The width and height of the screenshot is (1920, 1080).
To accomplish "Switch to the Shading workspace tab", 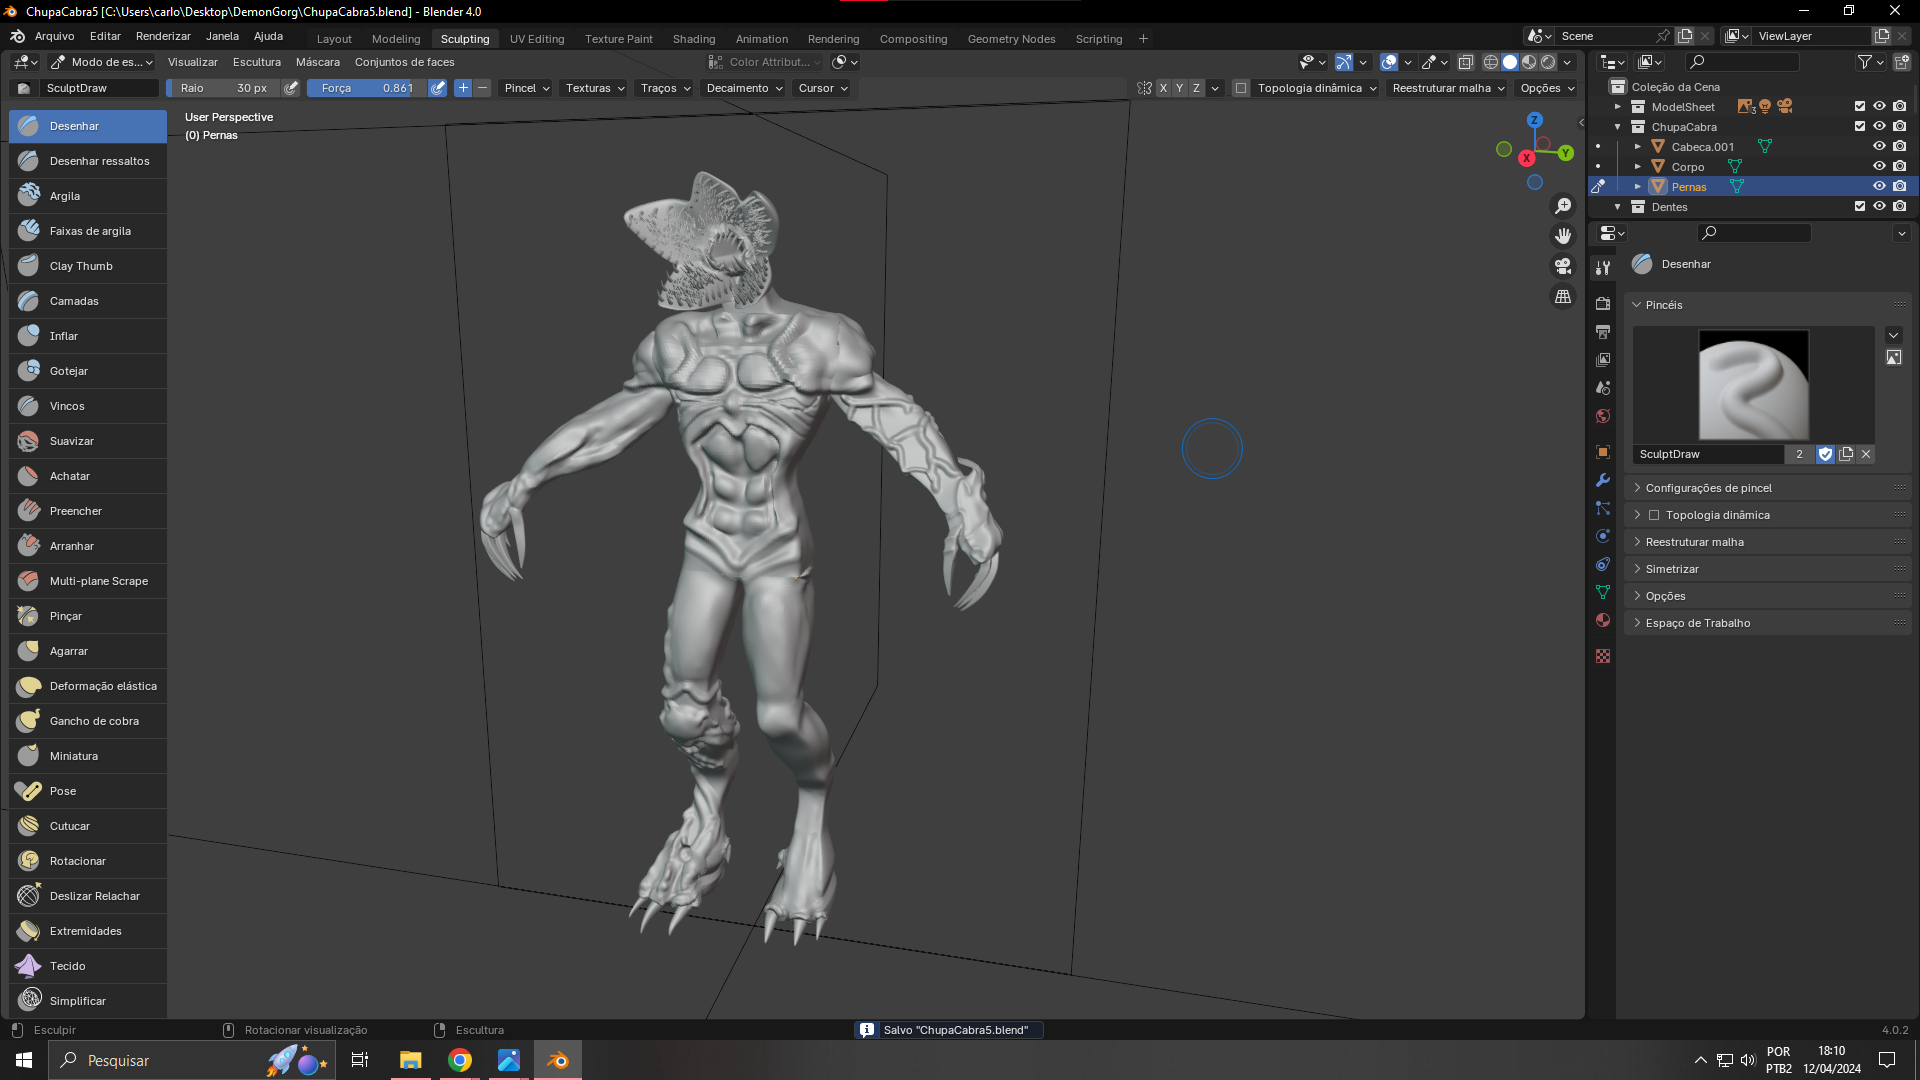I will point(693,39).
